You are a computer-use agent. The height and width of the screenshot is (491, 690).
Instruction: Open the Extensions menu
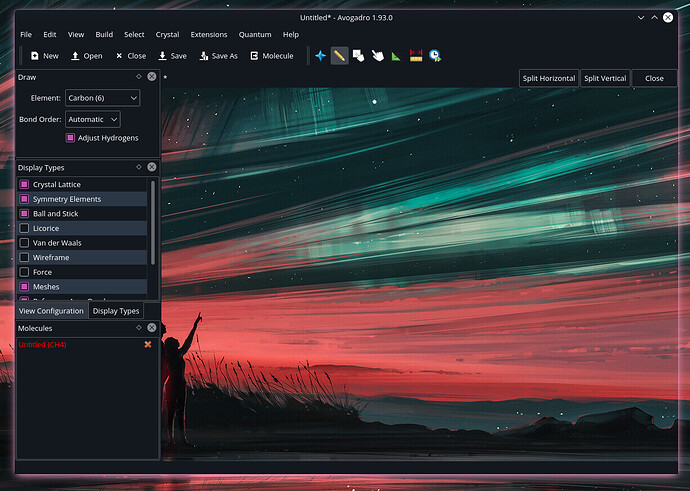point(209,34)
